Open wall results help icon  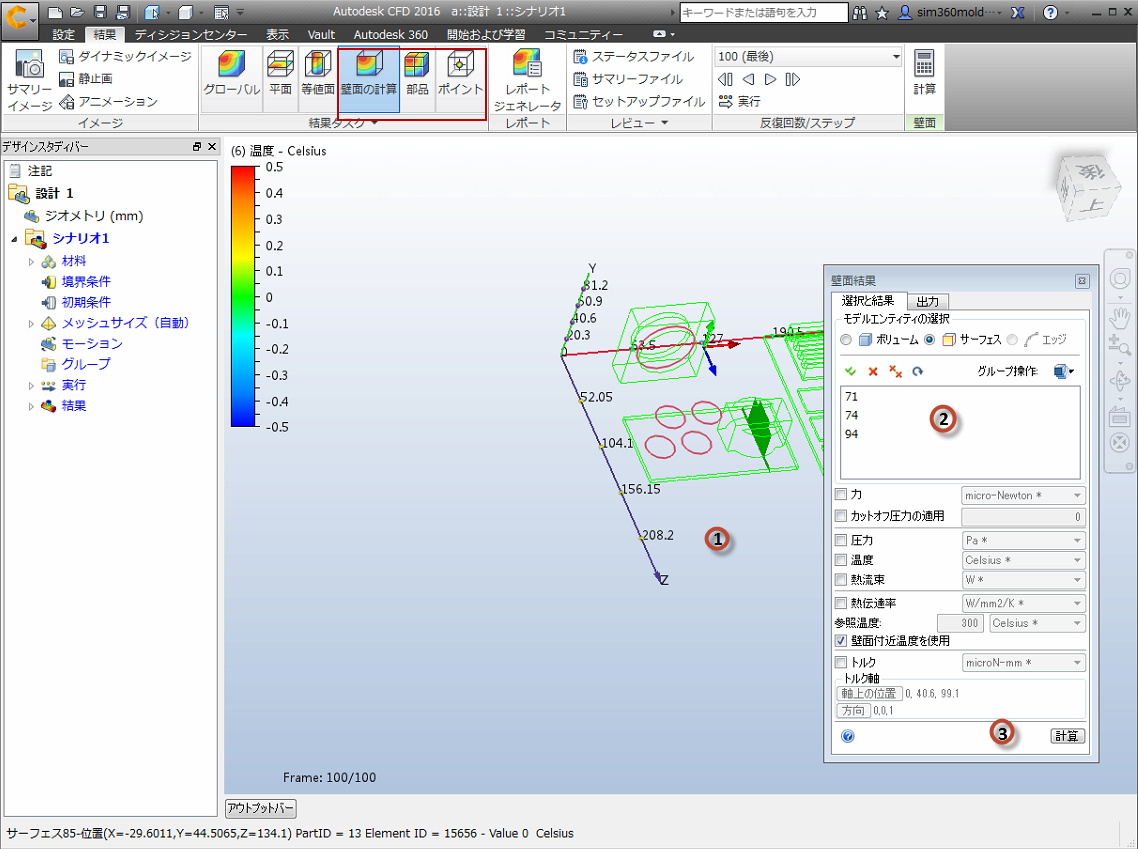pos(847,736)
